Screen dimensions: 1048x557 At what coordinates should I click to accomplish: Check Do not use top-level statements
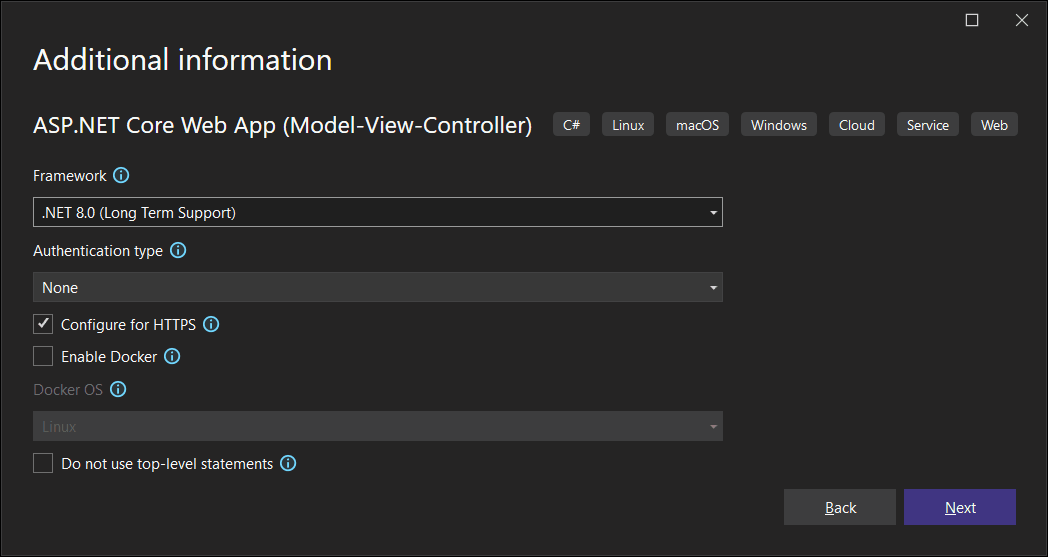(x=43, y=463)
